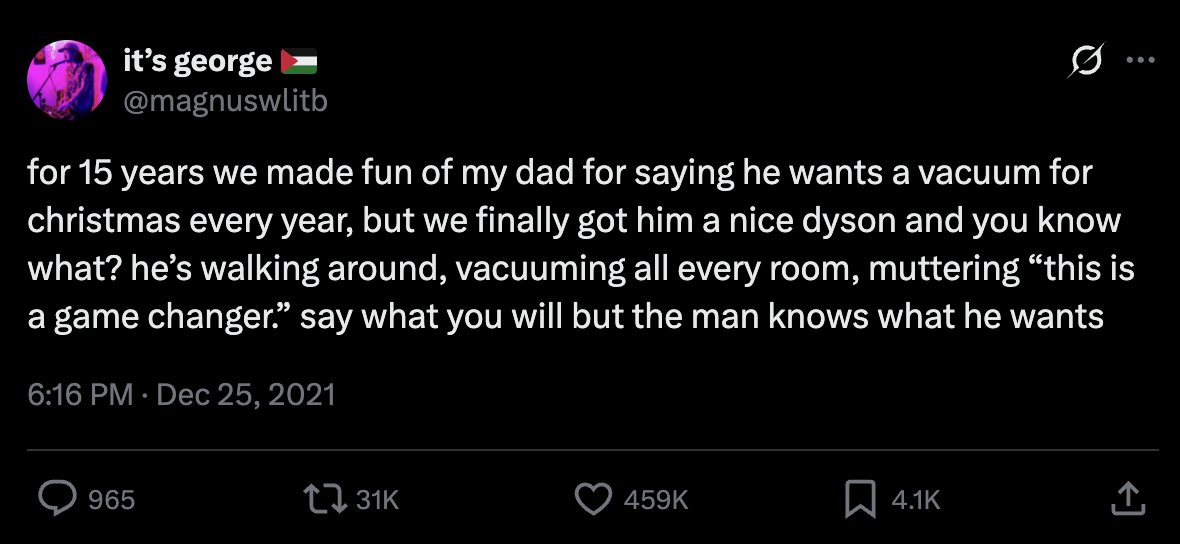This screenshot has height=544, width=1180.
Task: Open the three-dot more options menu
Action: coord(1140,61)
